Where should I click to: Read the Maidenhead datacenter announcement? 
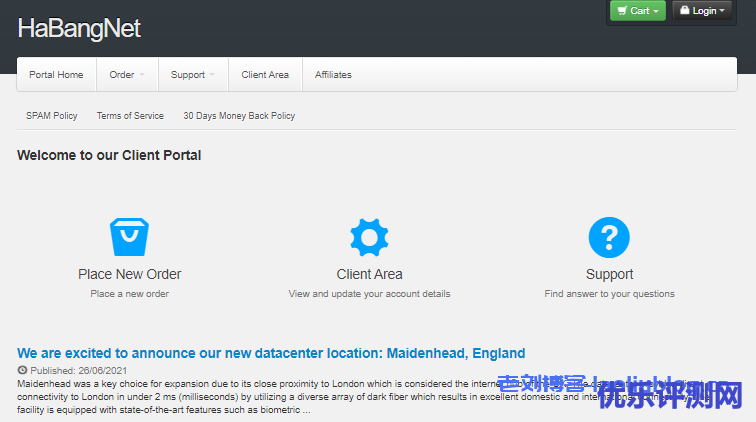271,353
